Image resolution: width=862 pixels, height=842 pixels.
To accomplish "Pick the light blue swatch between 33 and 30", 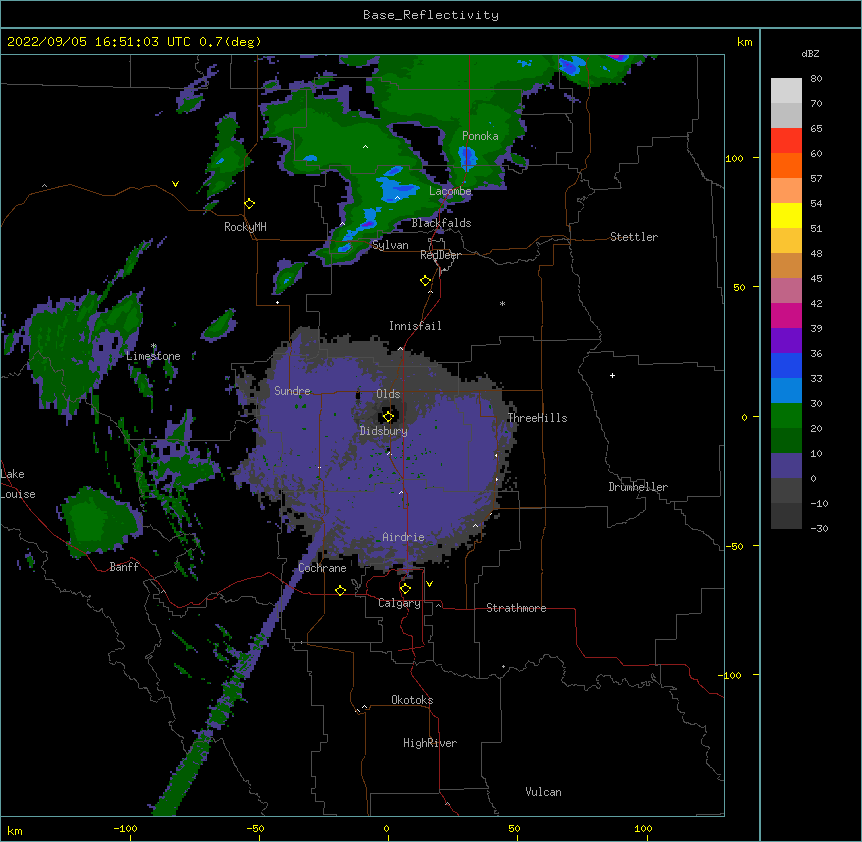I will click(786, 390).
